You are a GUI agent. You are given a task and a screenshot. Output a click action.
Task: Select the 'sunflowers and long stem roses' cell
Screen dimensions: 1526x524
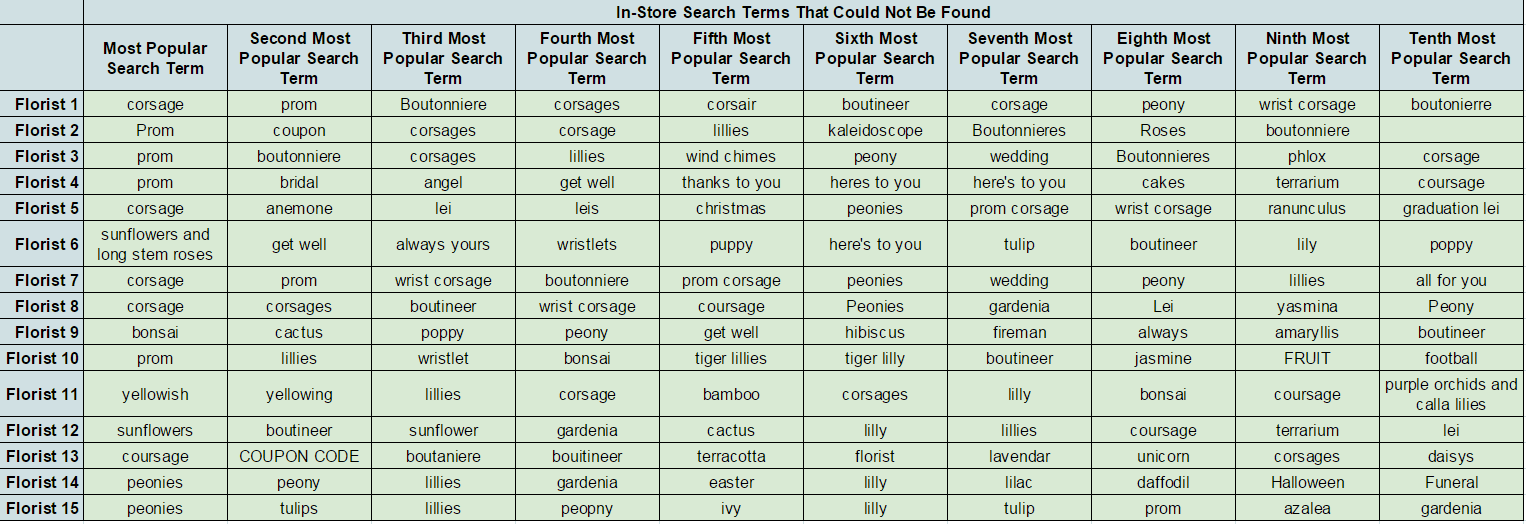click(155, 244)
